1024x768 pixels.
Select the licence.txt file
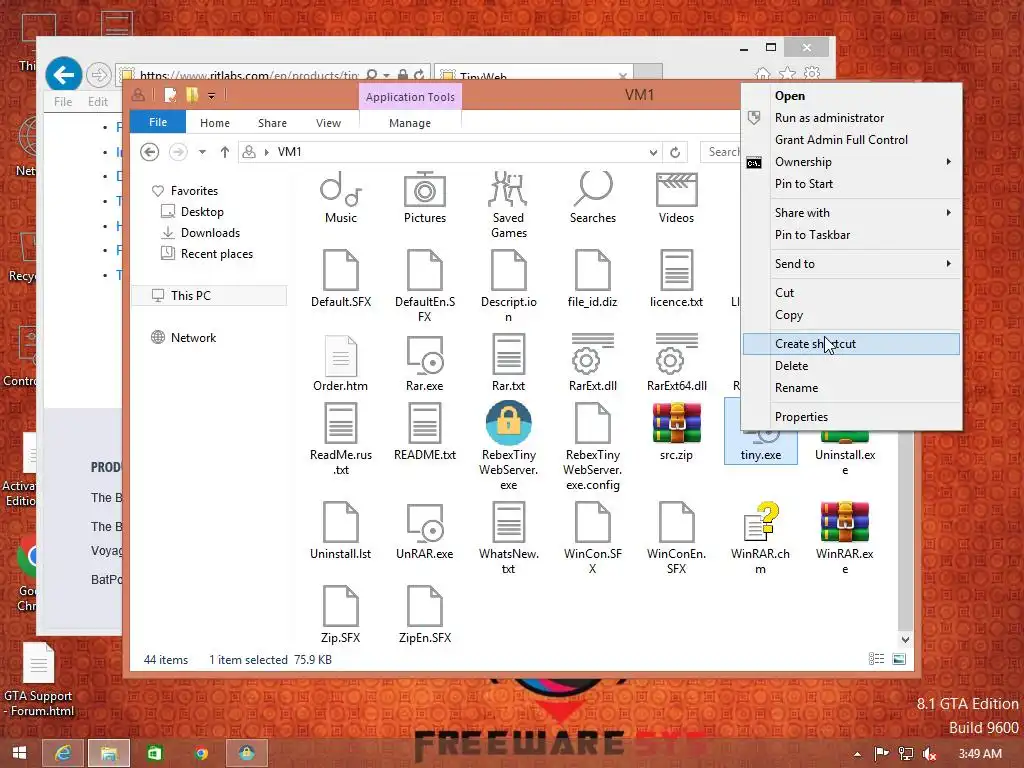click(x=676, y=279)
